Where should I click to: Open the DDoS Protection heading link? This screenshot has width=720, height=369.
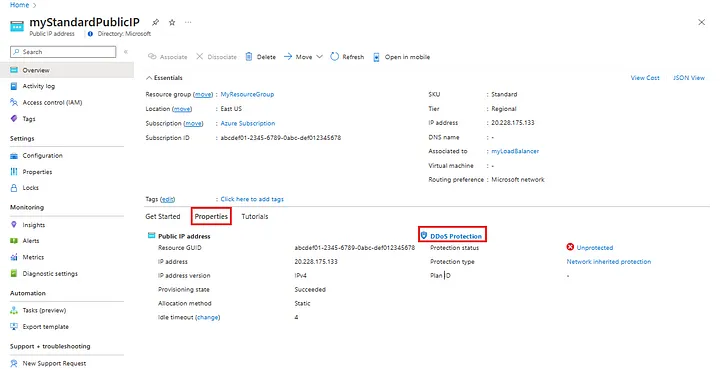pyautogui.click(x=456, y=236)
